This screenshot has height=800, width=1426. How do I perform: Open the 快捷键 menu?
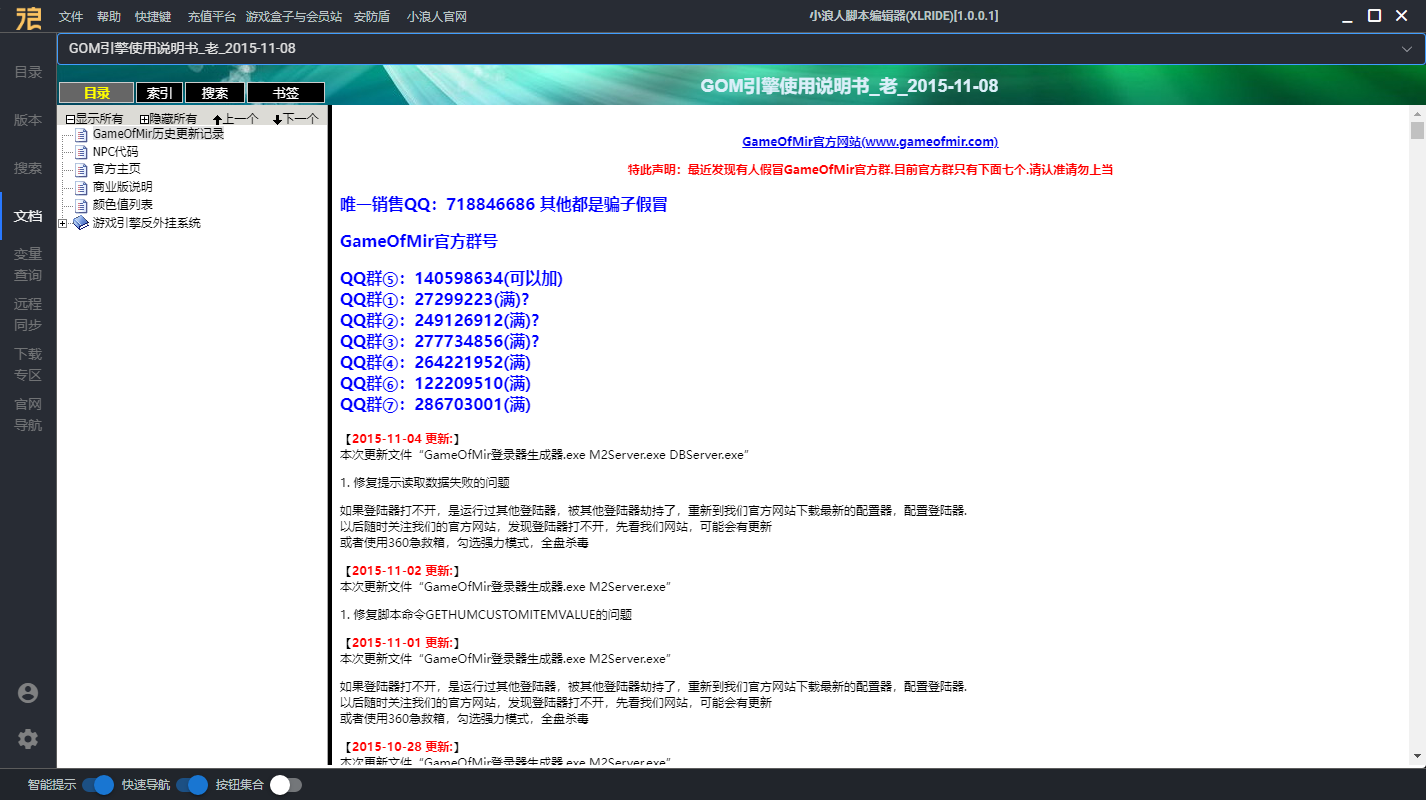153,17
